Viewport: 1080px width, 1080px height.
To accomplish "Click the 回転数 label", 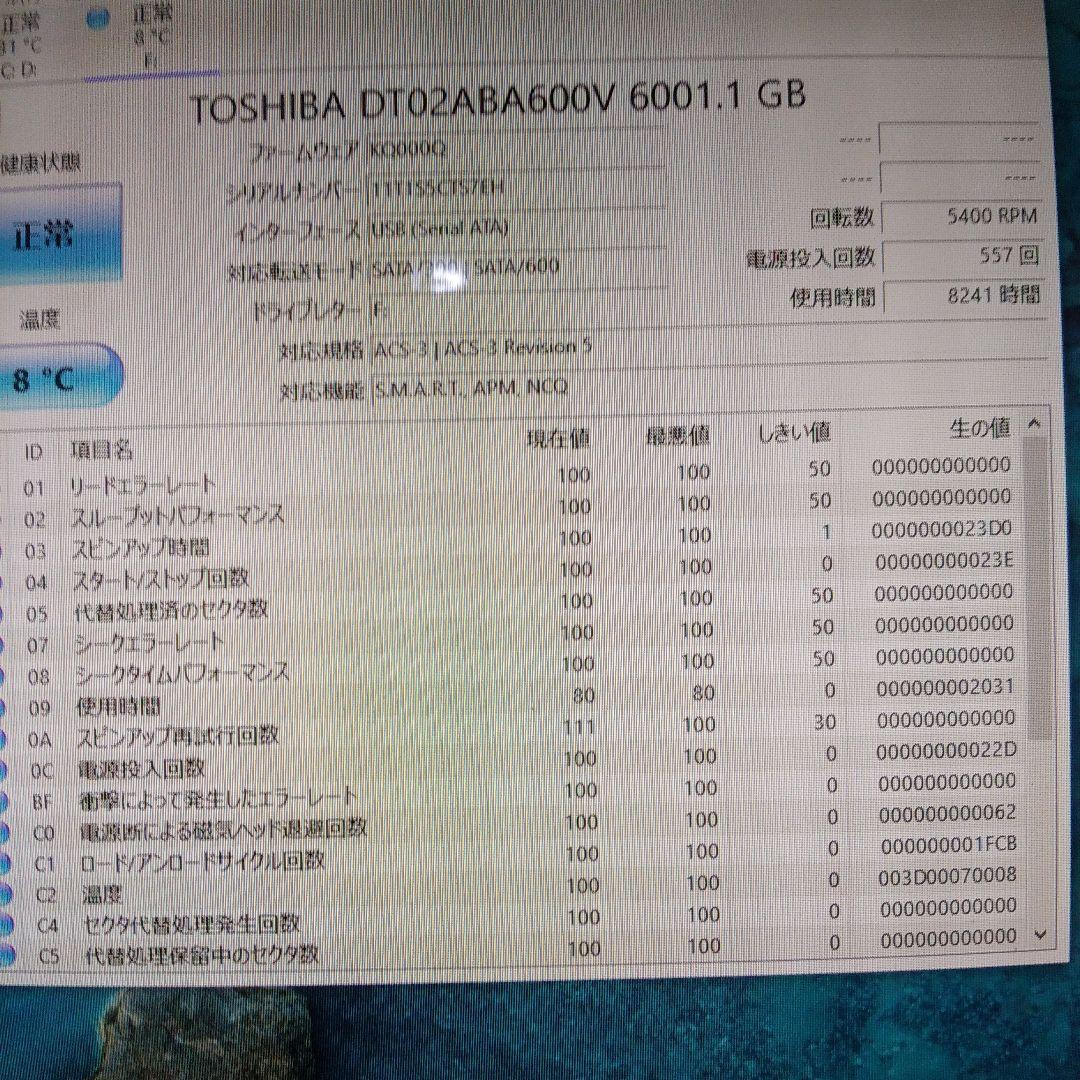I will point(842,218).
